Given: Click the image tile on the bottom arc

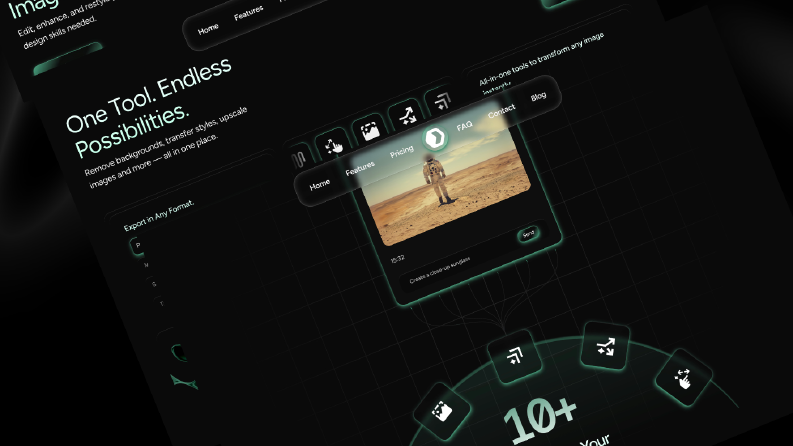Looking at the screenshot, I should click(442, 411).
